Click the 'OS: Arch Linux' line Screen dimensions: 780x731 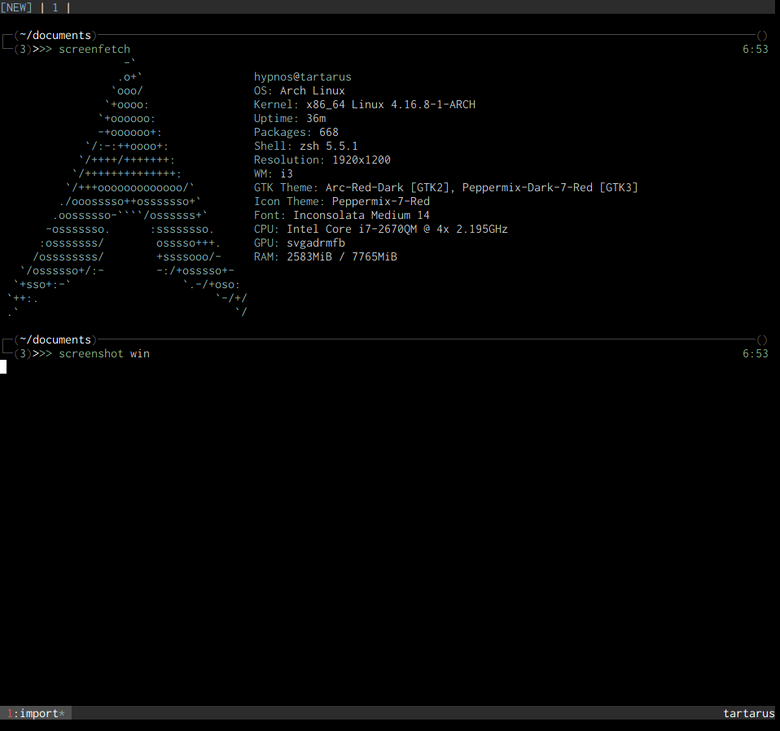299,91
